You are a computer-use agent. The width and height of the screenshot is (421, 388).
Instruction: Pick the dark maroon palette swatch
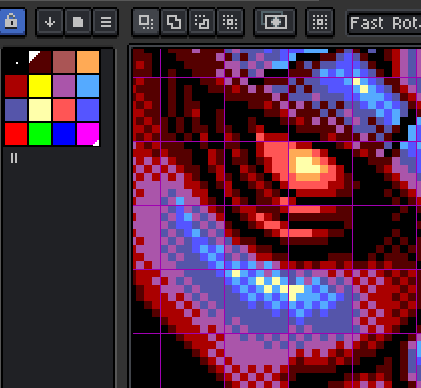coord(40,62)
